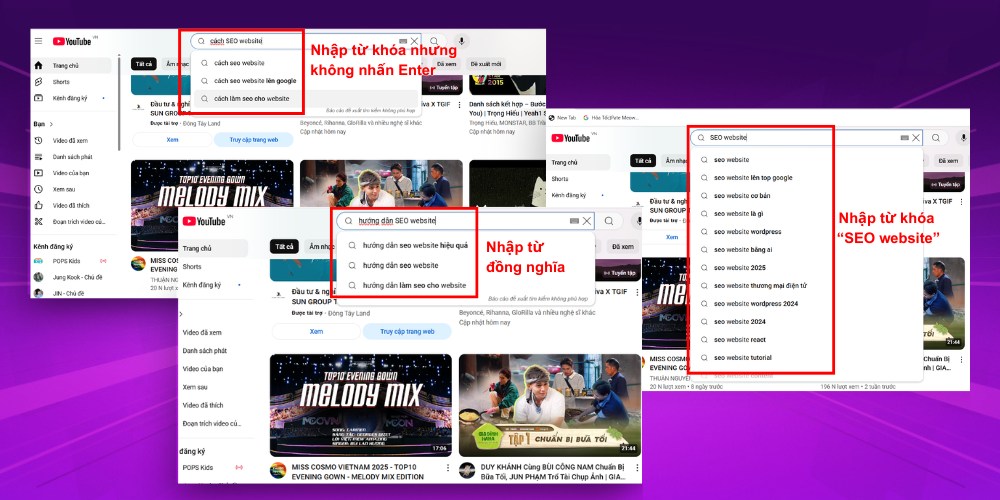Clear the right window 'SEO website' search with X
The image size is (1000, 500).
click(916, 138)
